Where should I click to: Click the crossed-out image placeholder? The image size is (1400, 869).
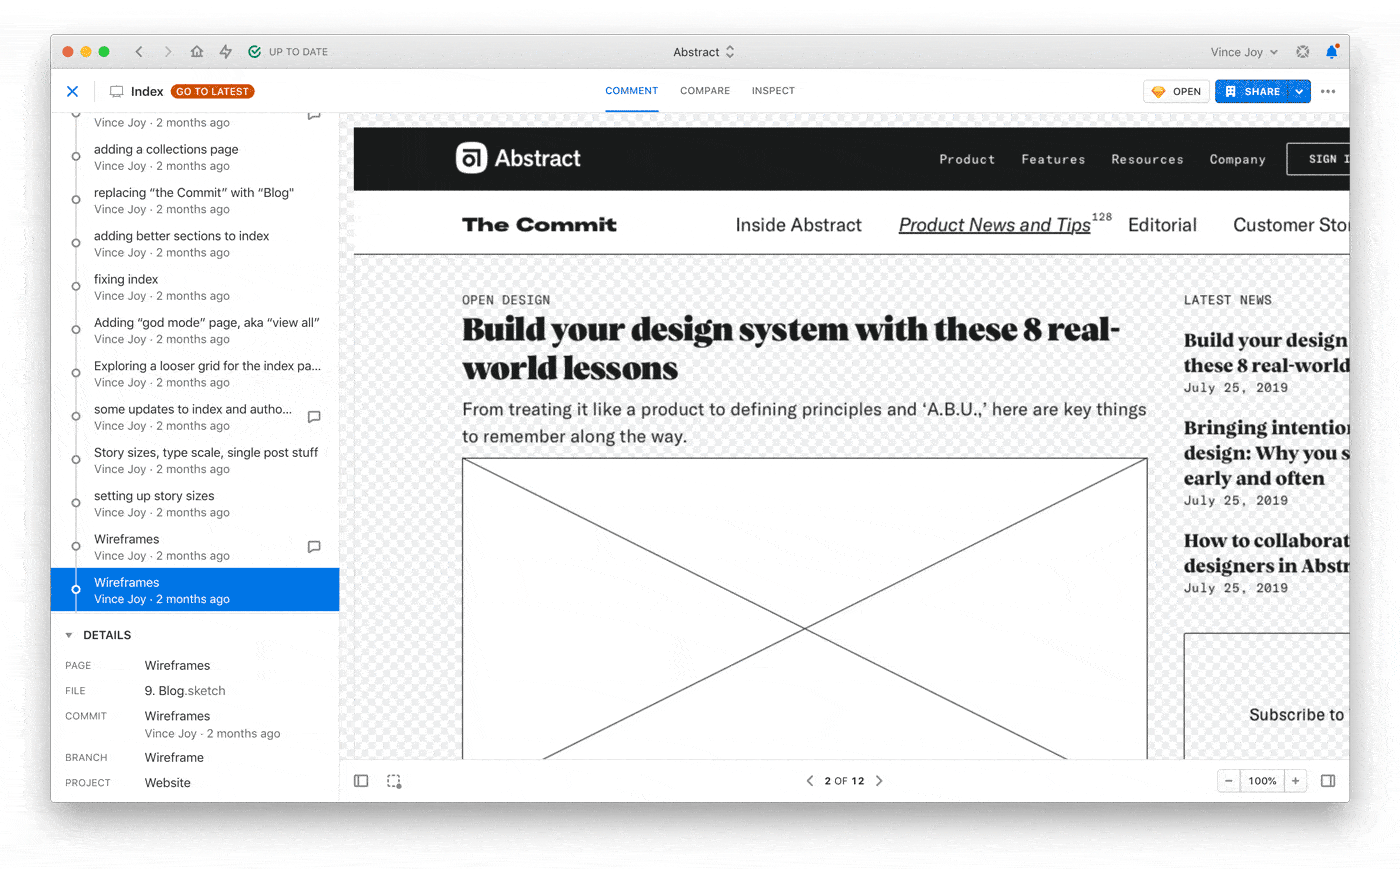[804, 608]
